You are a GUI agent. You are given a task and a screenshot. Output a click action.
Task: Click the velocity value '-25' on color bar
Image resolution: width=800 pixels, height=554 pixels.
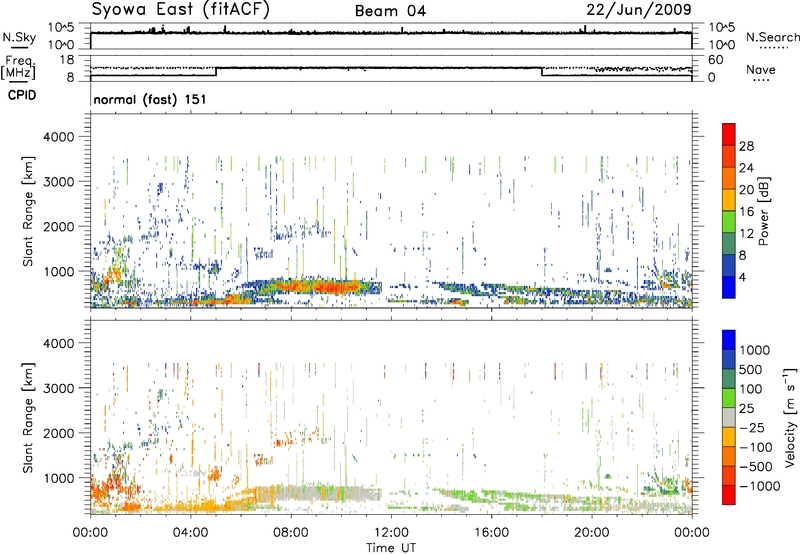pos(754,427)
